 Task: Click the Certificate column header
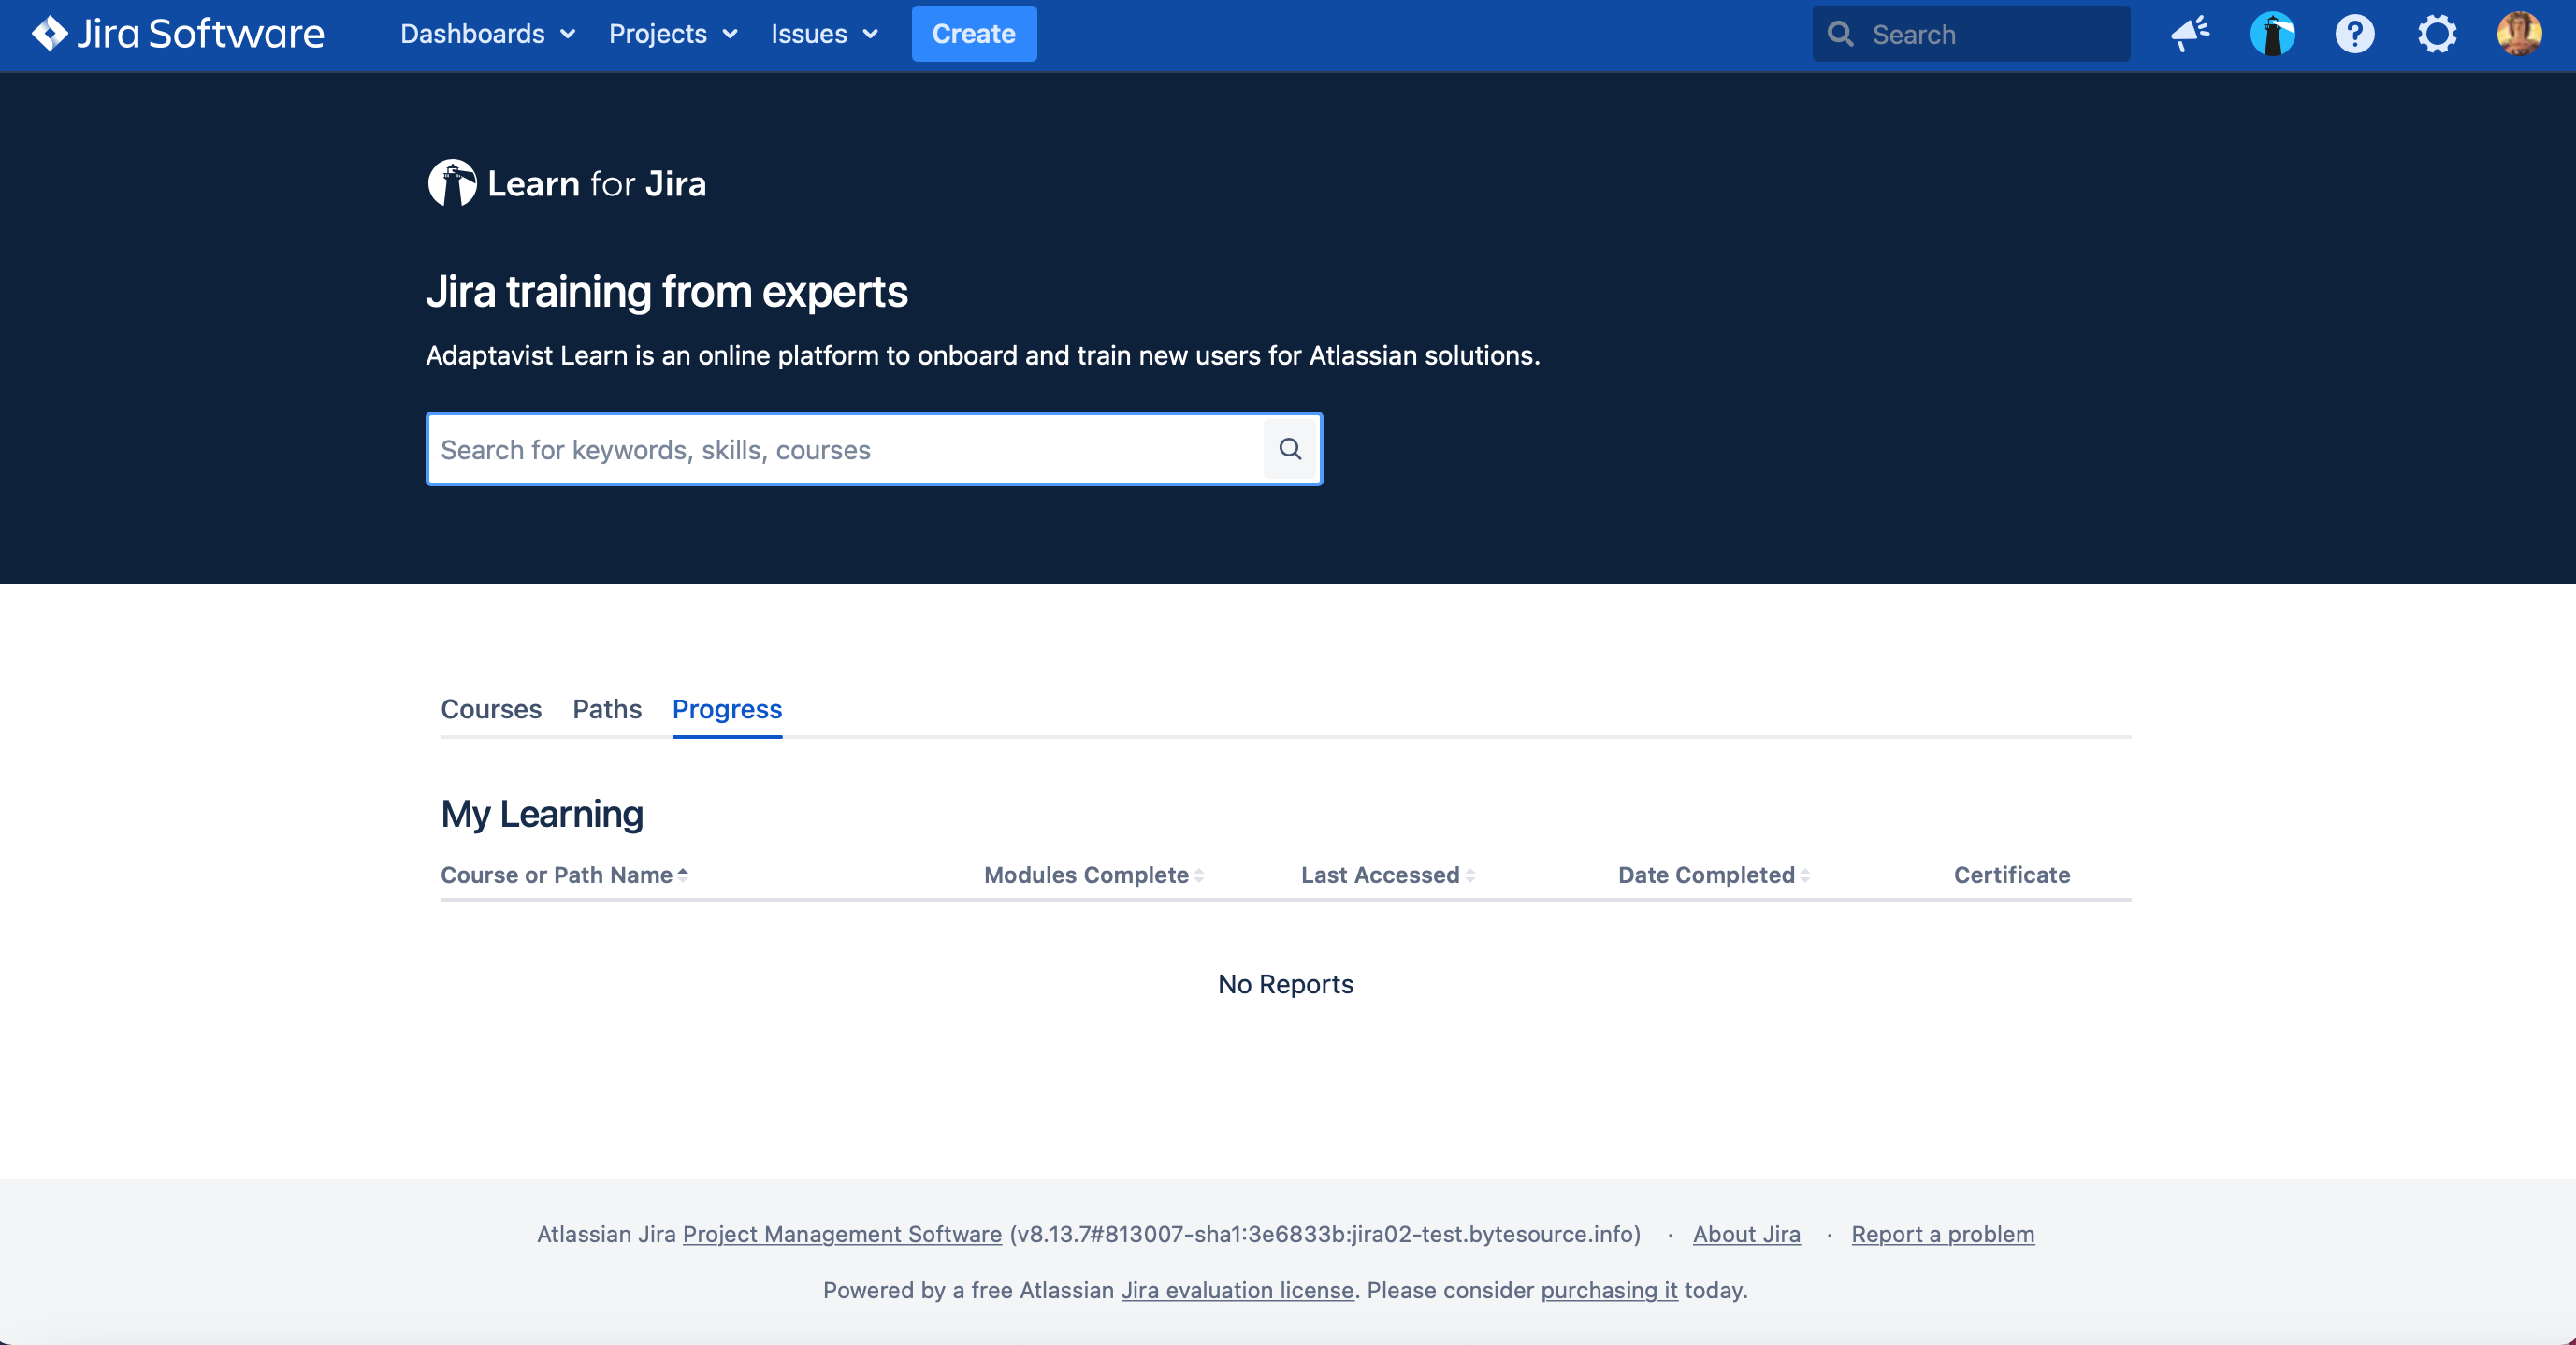point(2012,875)
